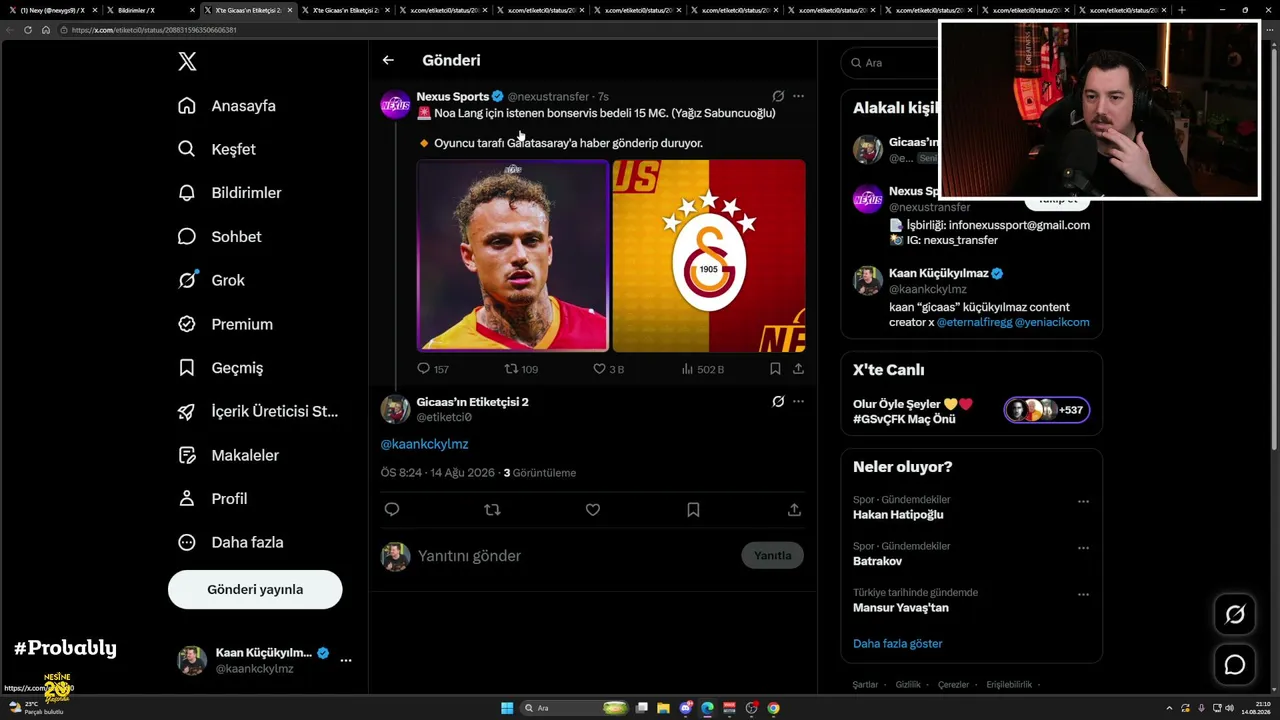Open the floating messages chat button

pos(1235,665)
